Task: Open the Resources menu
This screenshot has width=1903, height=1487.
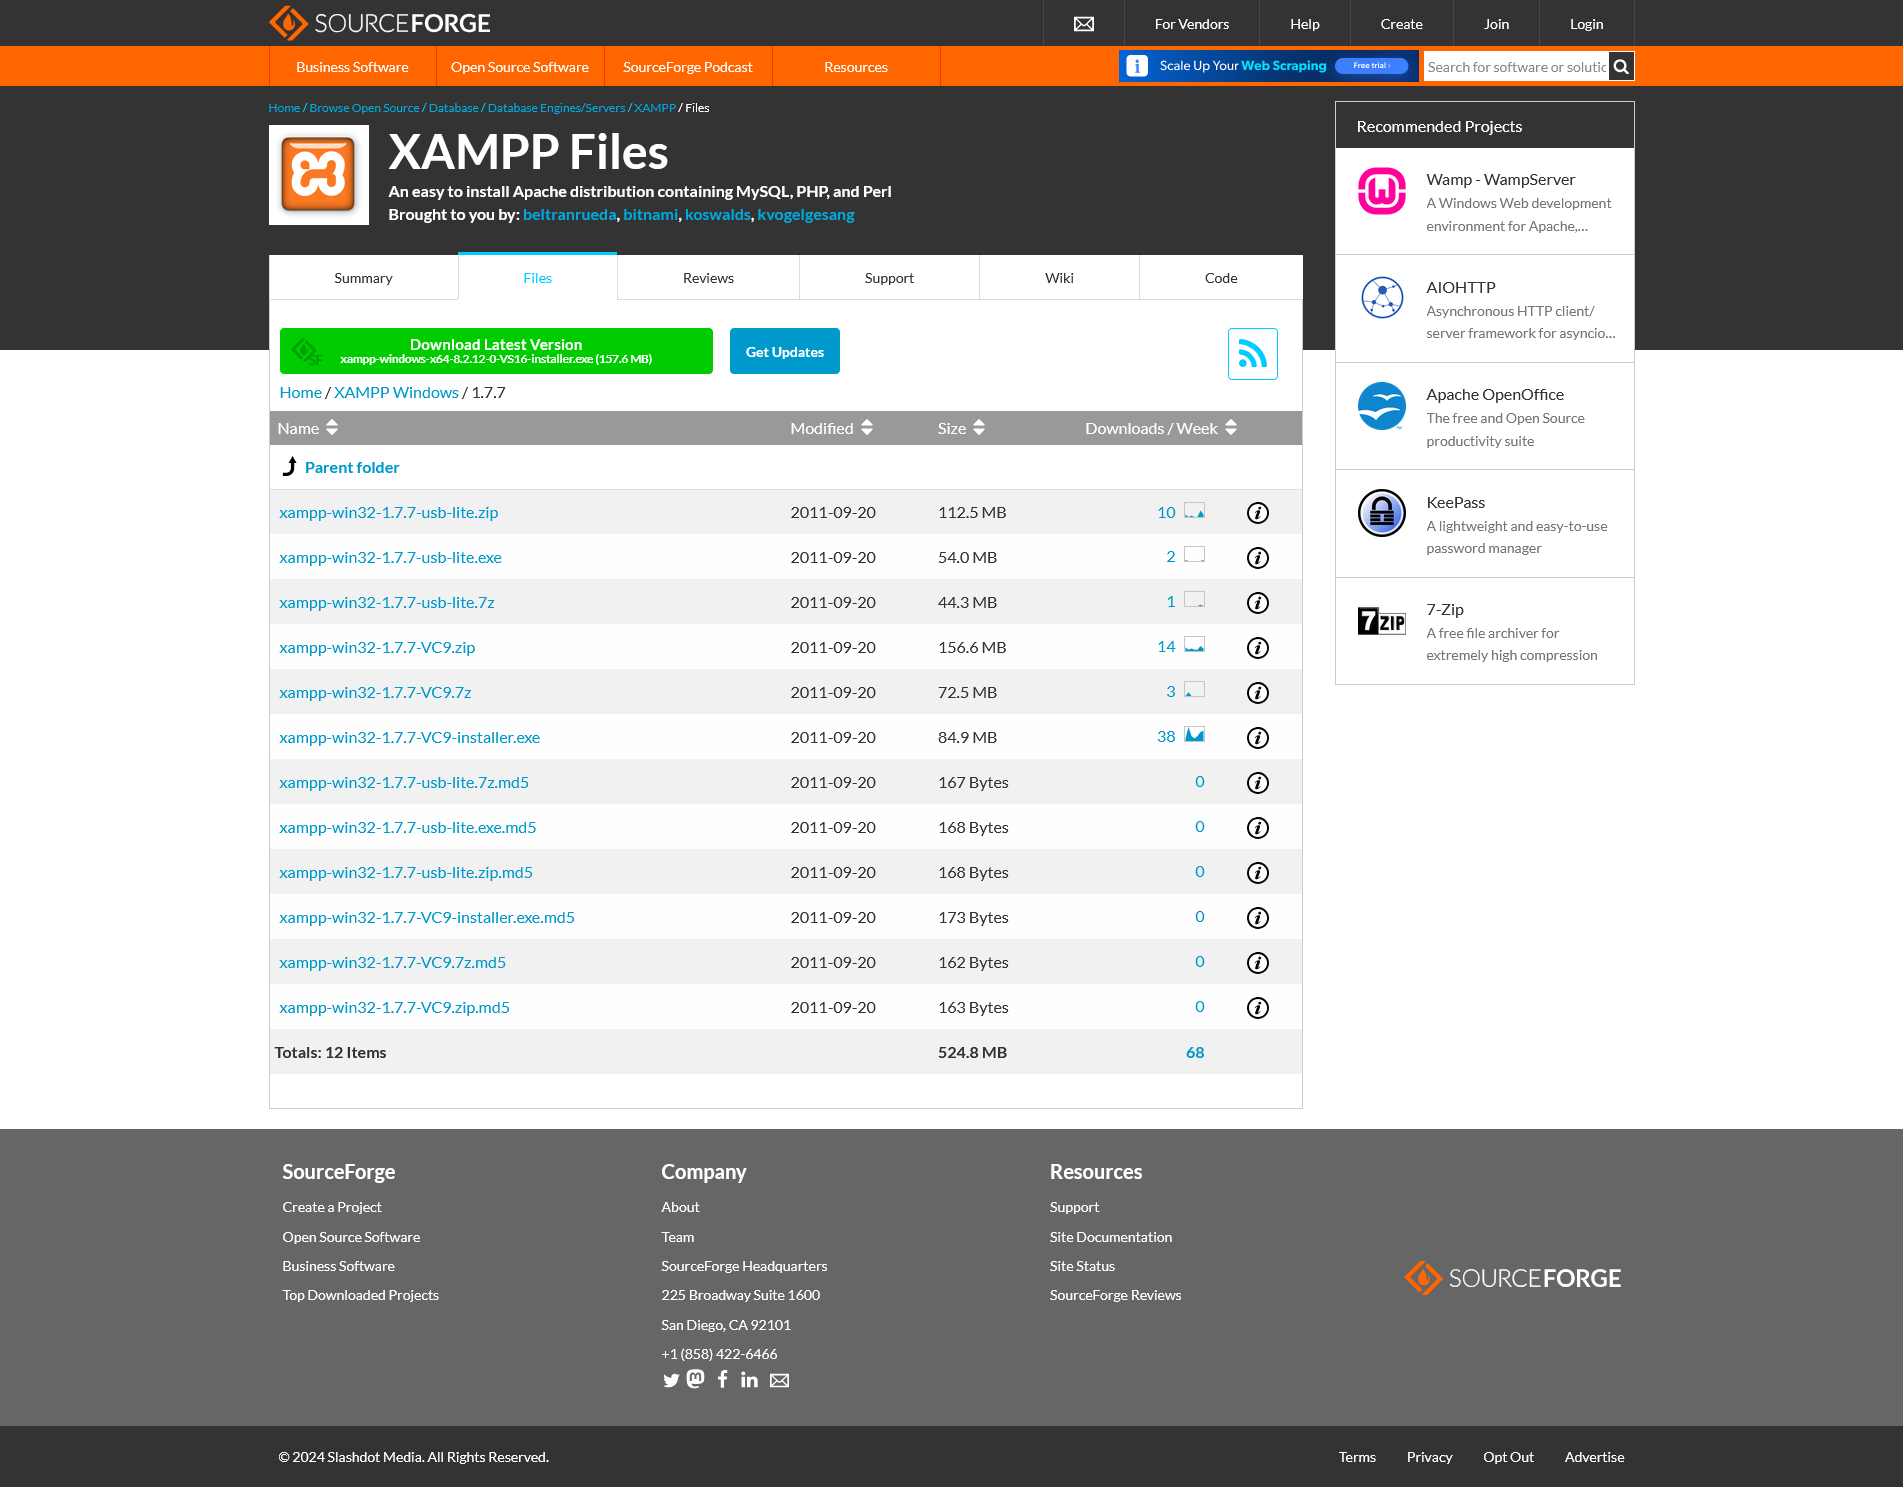Action: click(x=856, y=67)
